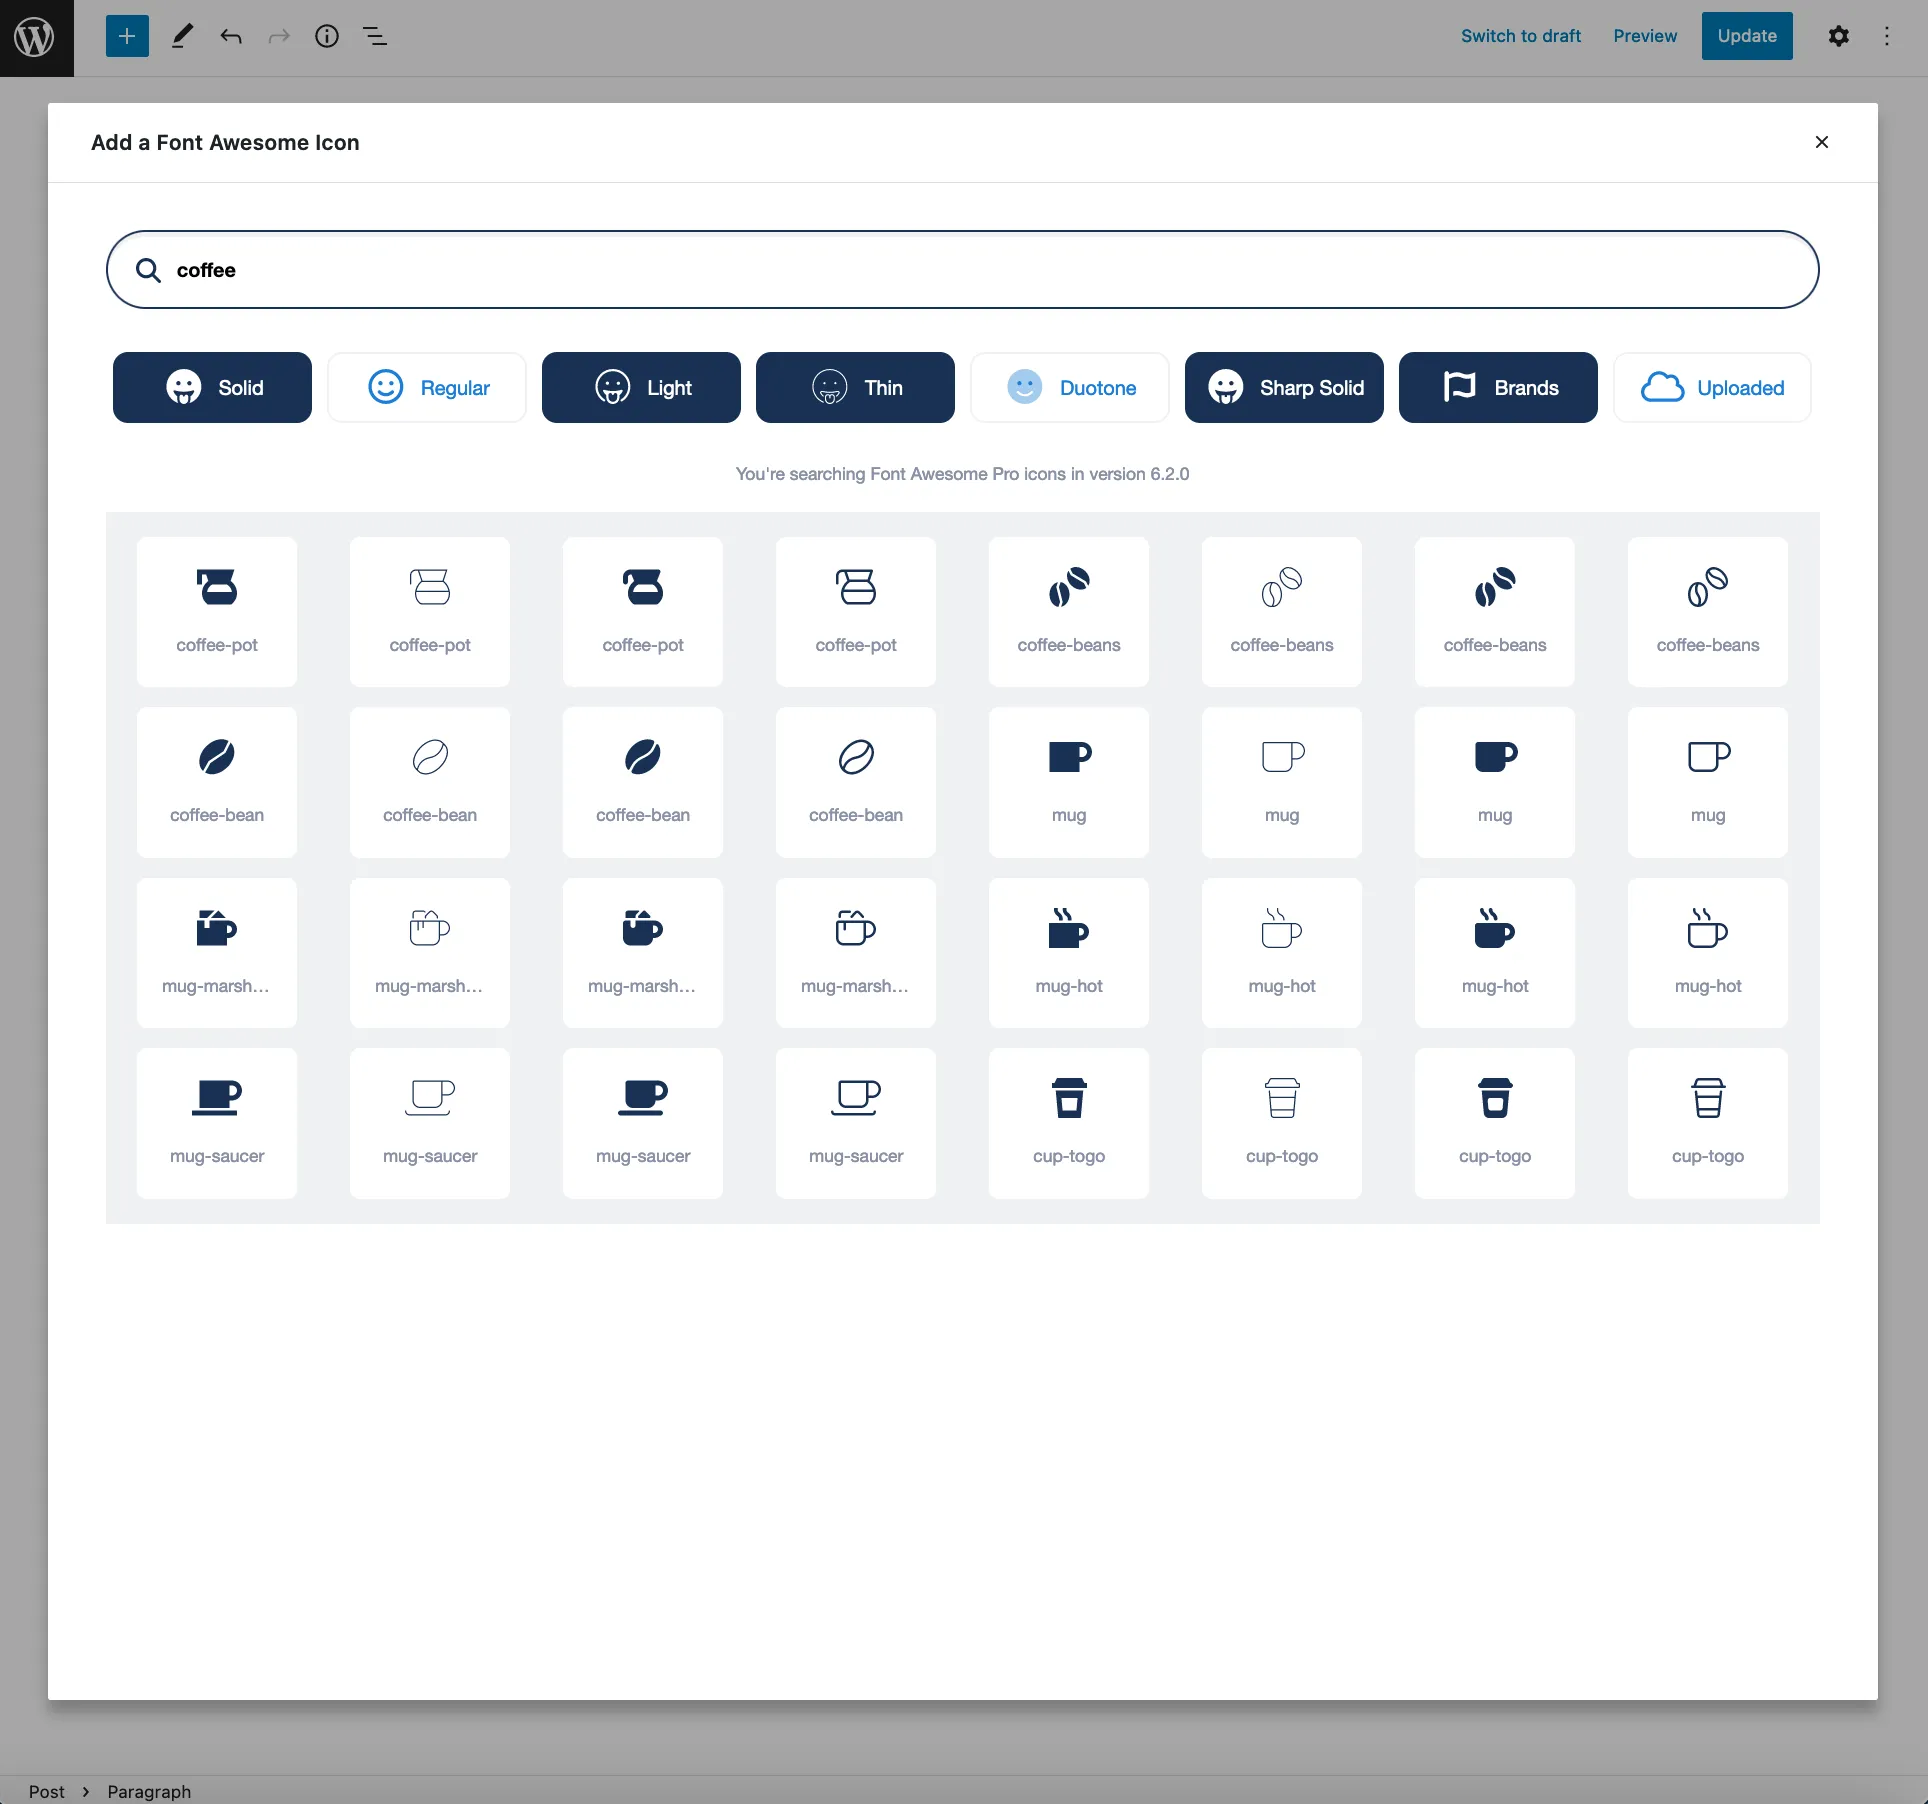Choose the thin-outline mug-marshmallows icon
This screenshot has height=1804, width=1928.
pyautogui.click(x=430, y=953)
